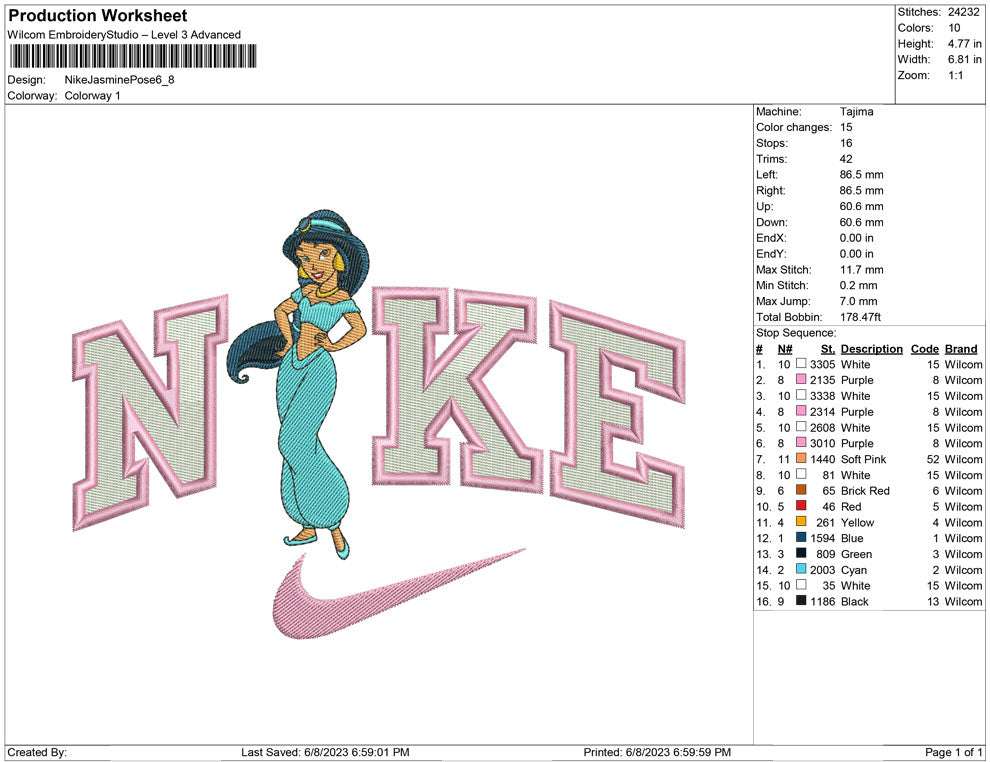Click the "Colorway 1" value
The image size is (990, 762).
click(x=92, y=96)
